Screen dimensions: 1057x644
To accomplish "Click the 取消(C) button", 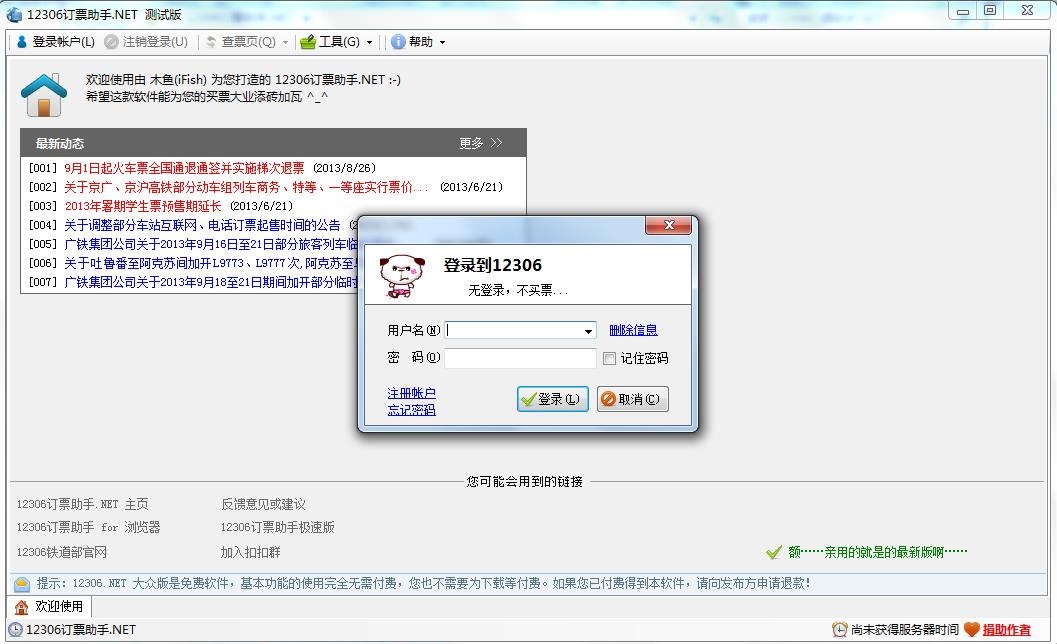I will tap(632, 399).
